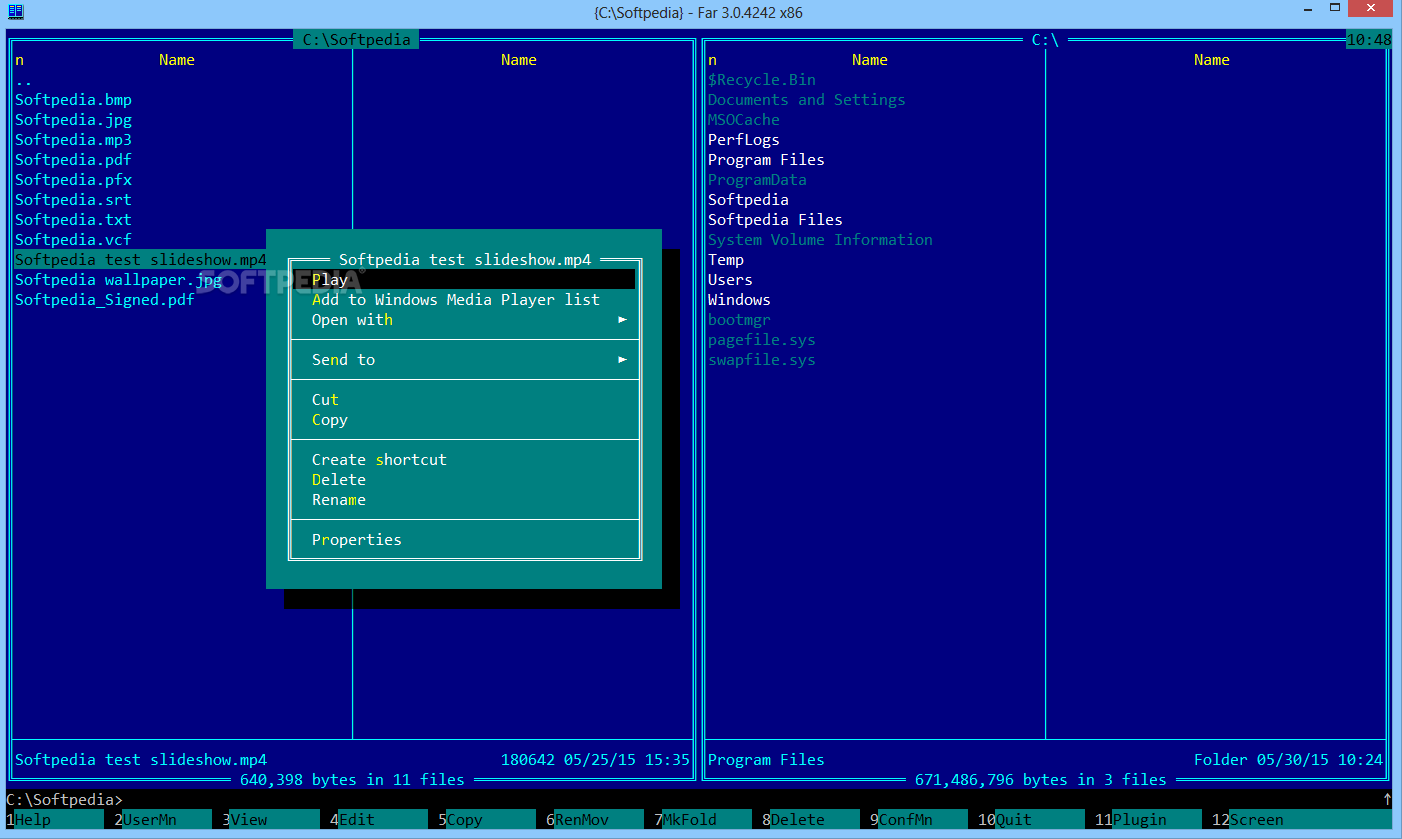
Task: Click the 4 Edit key bar button
Action: coord(378,820)
